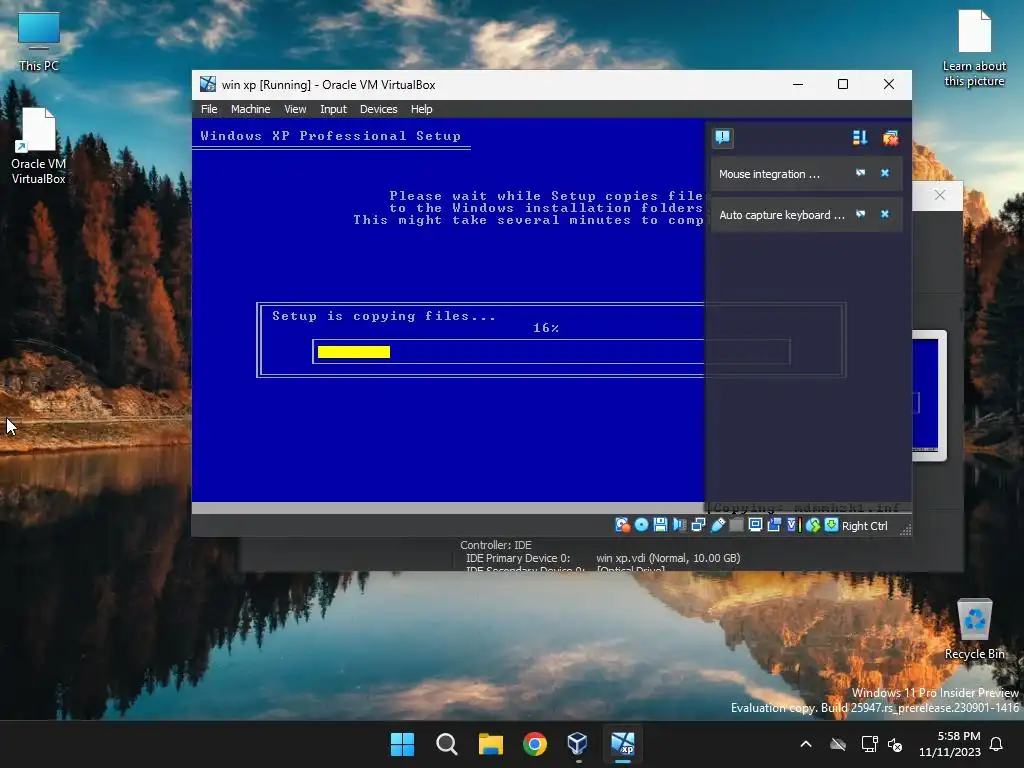Open the File menu

(x=209, y=109)
